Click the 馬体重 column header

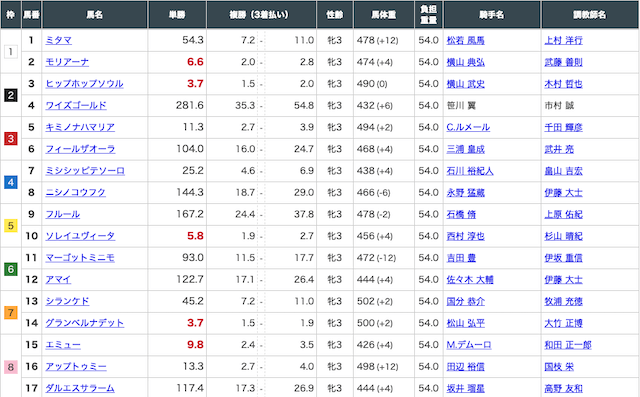[x=384, y=15]
